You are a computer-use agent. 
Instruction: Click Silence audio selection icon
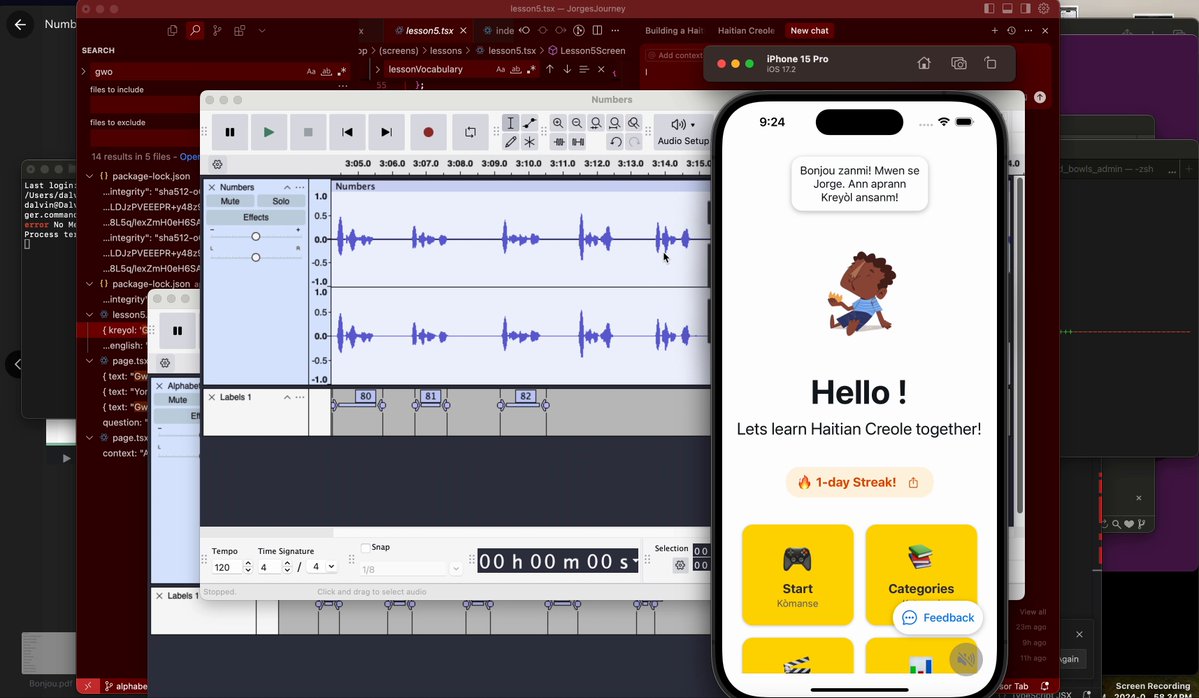(578, 141)
